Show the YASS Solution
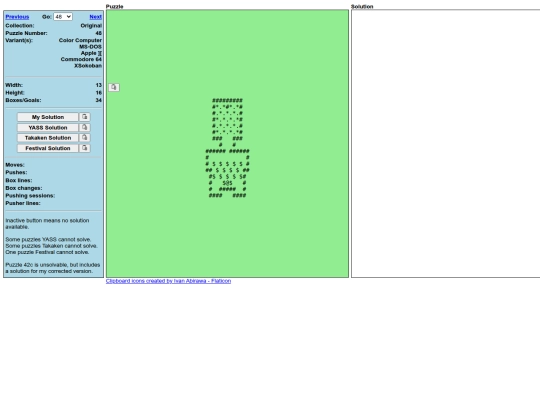 (48, 127)
